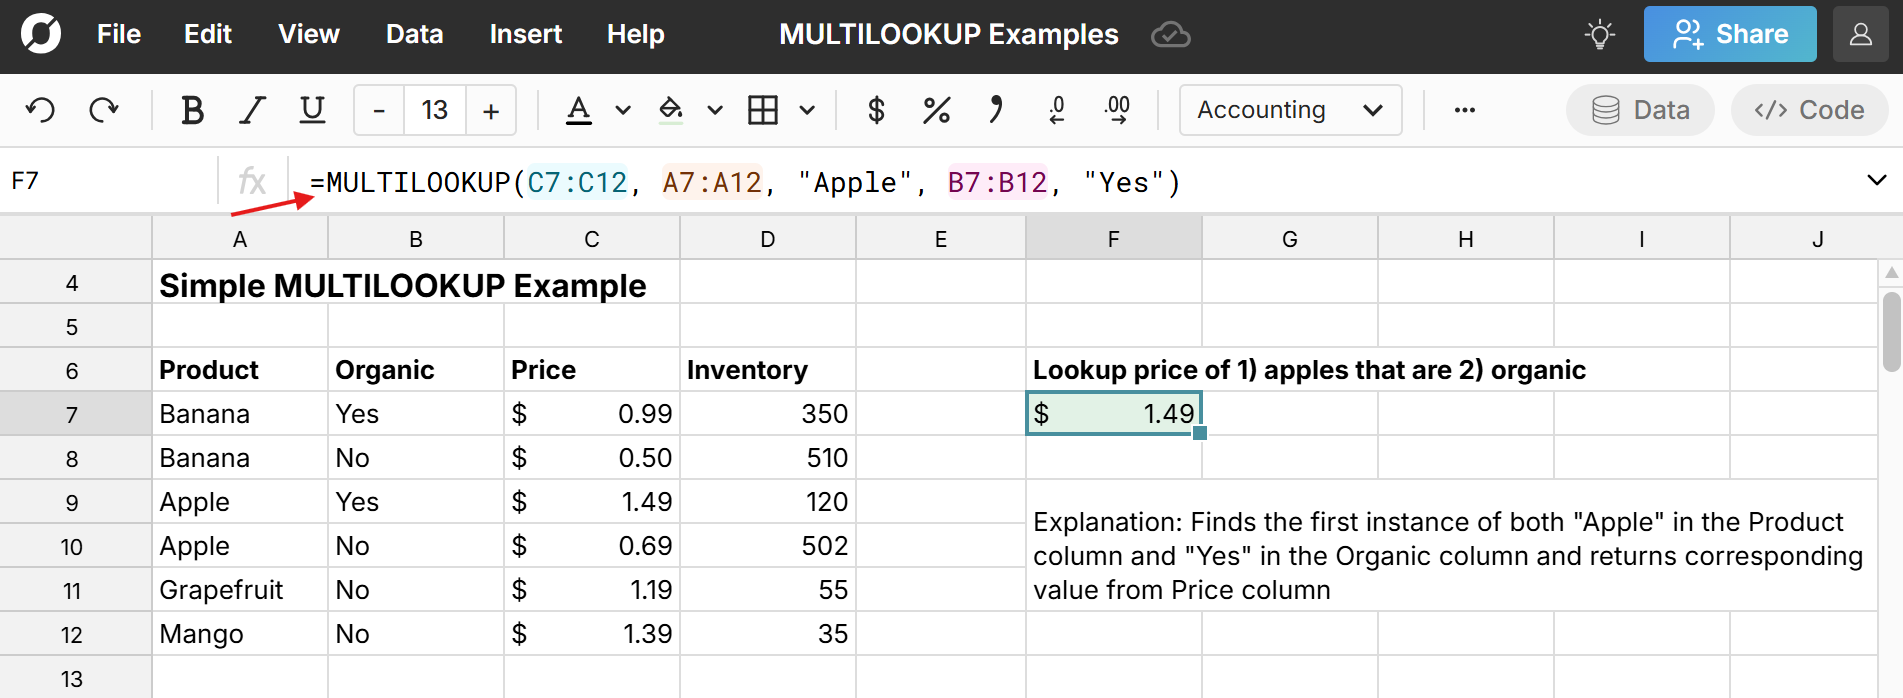Open the Code panel button
The height and width of the screenshot is (698, 1903).
(1809, 110)
